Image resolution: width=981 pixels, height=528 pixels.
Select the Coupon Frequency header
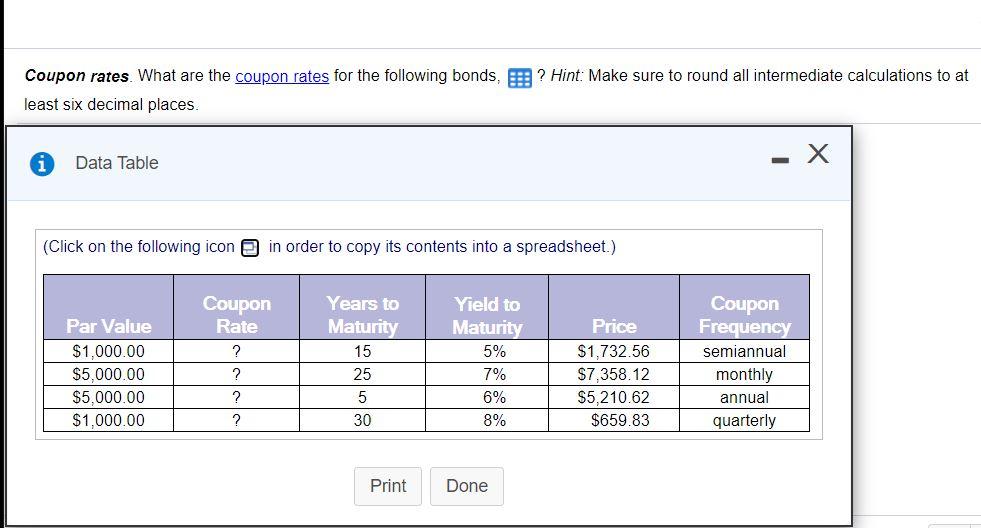click(x=745, y=307)
